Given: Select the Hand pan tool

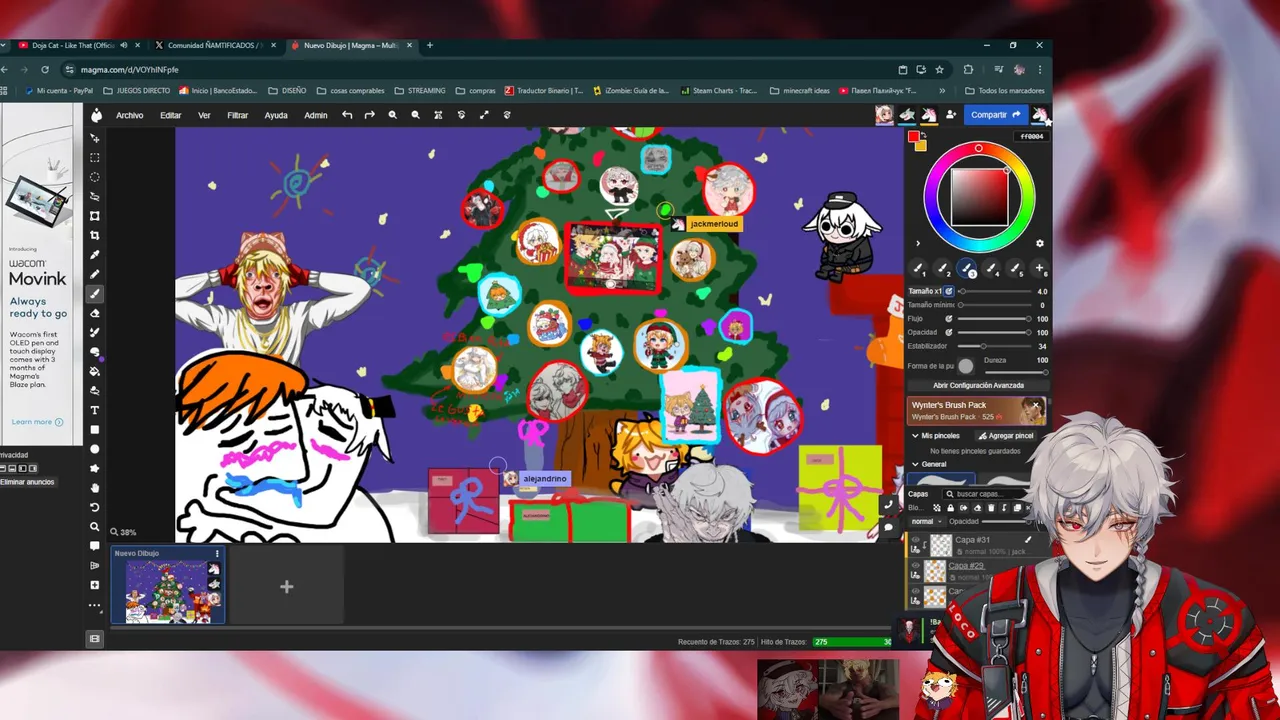Looking at the screenshot, I should (95, 488).
